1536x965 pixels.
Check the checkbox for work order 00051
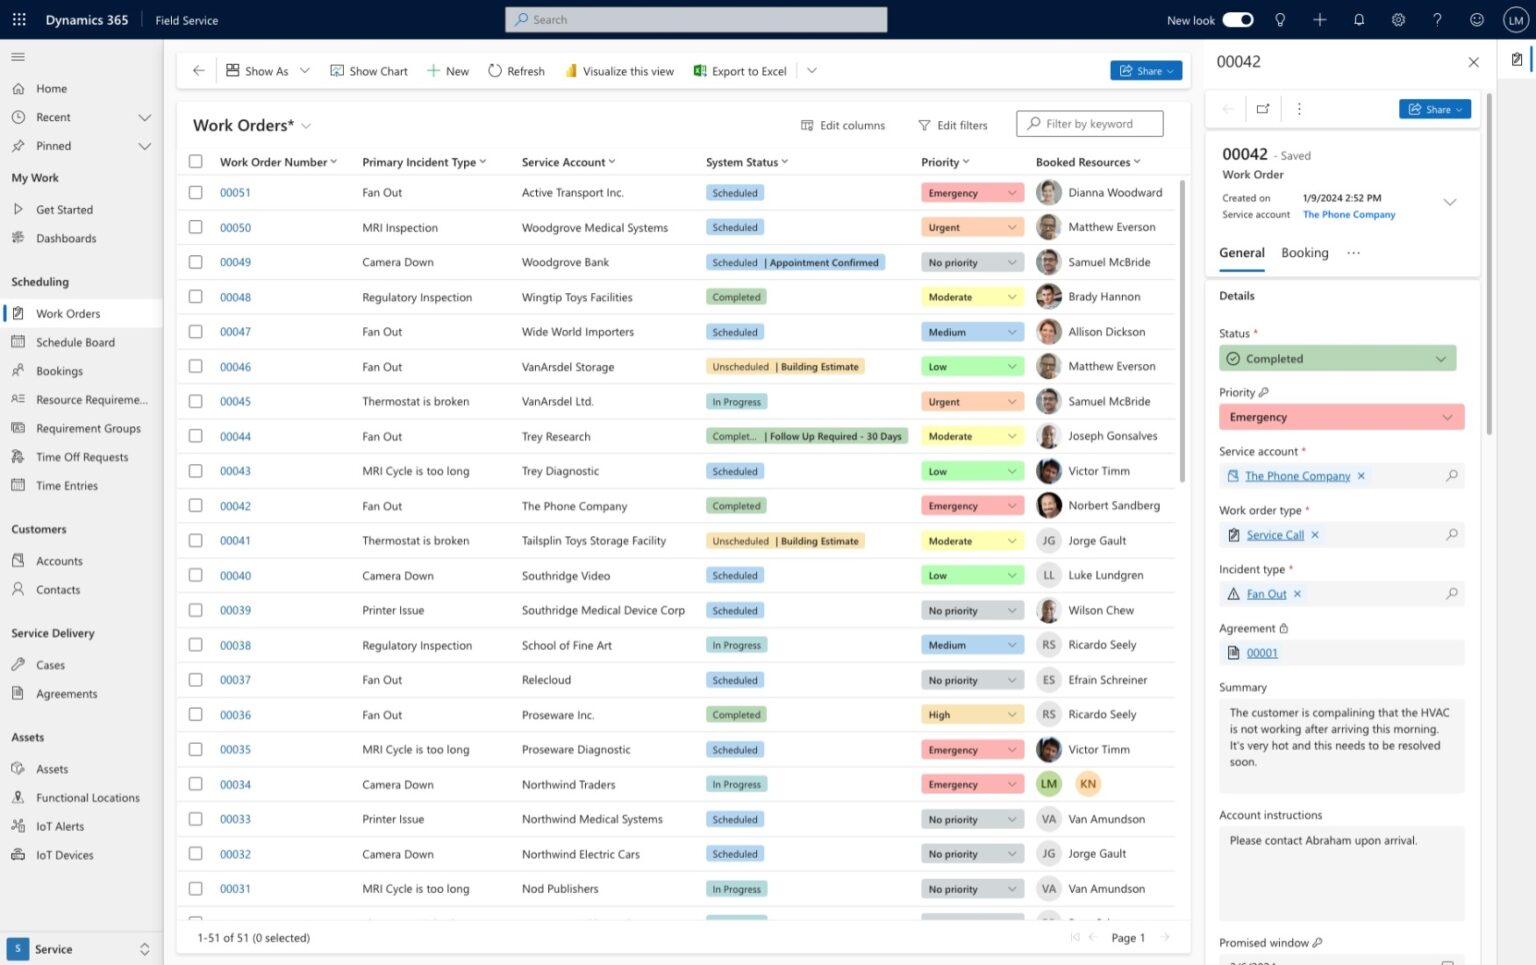click(195, 192)
